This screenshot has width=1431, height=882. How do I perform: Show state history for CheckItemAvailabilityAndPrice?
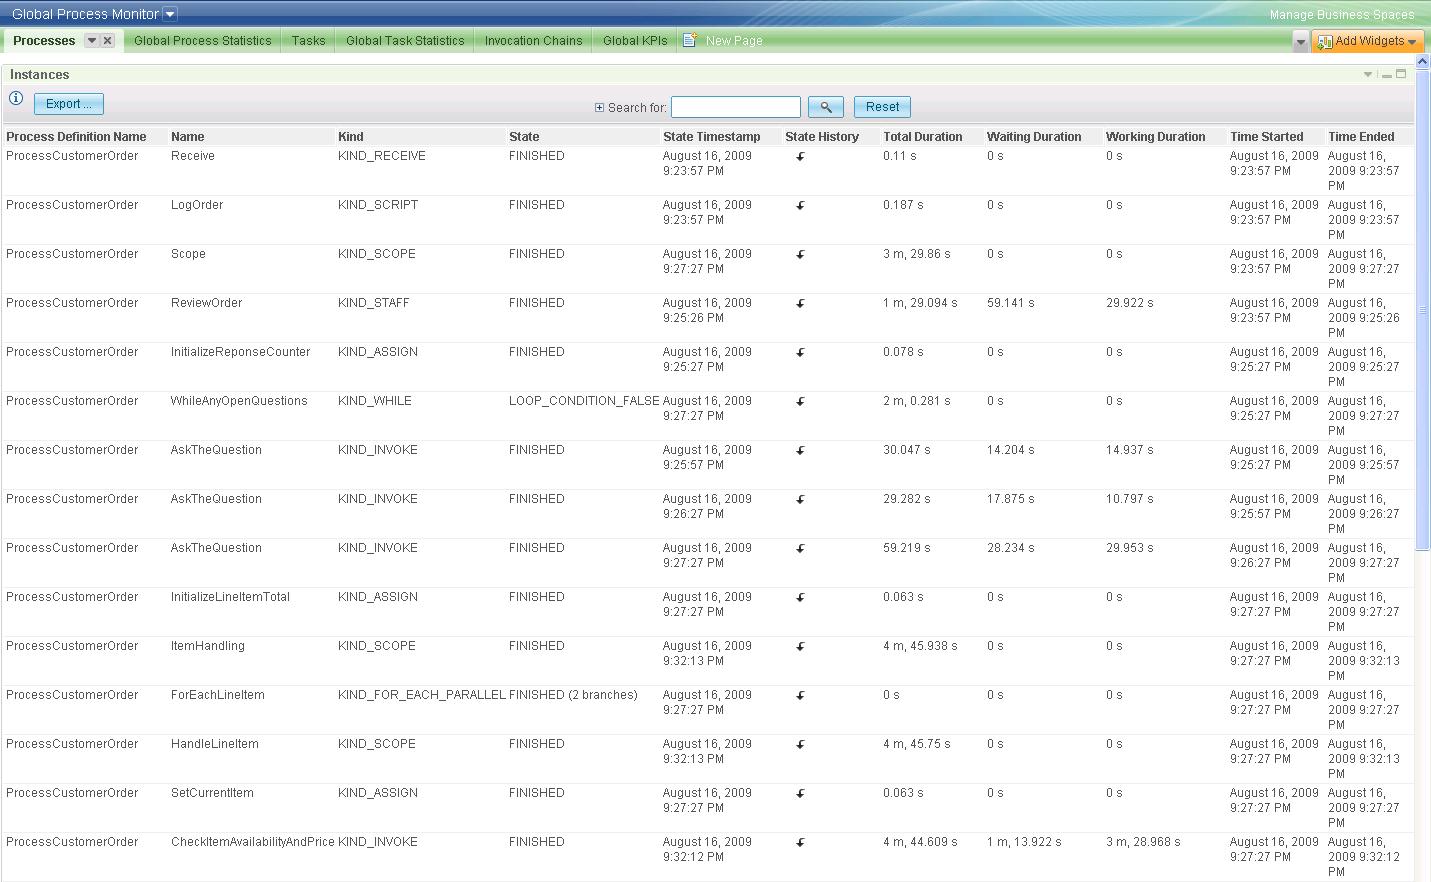(800, 843)
